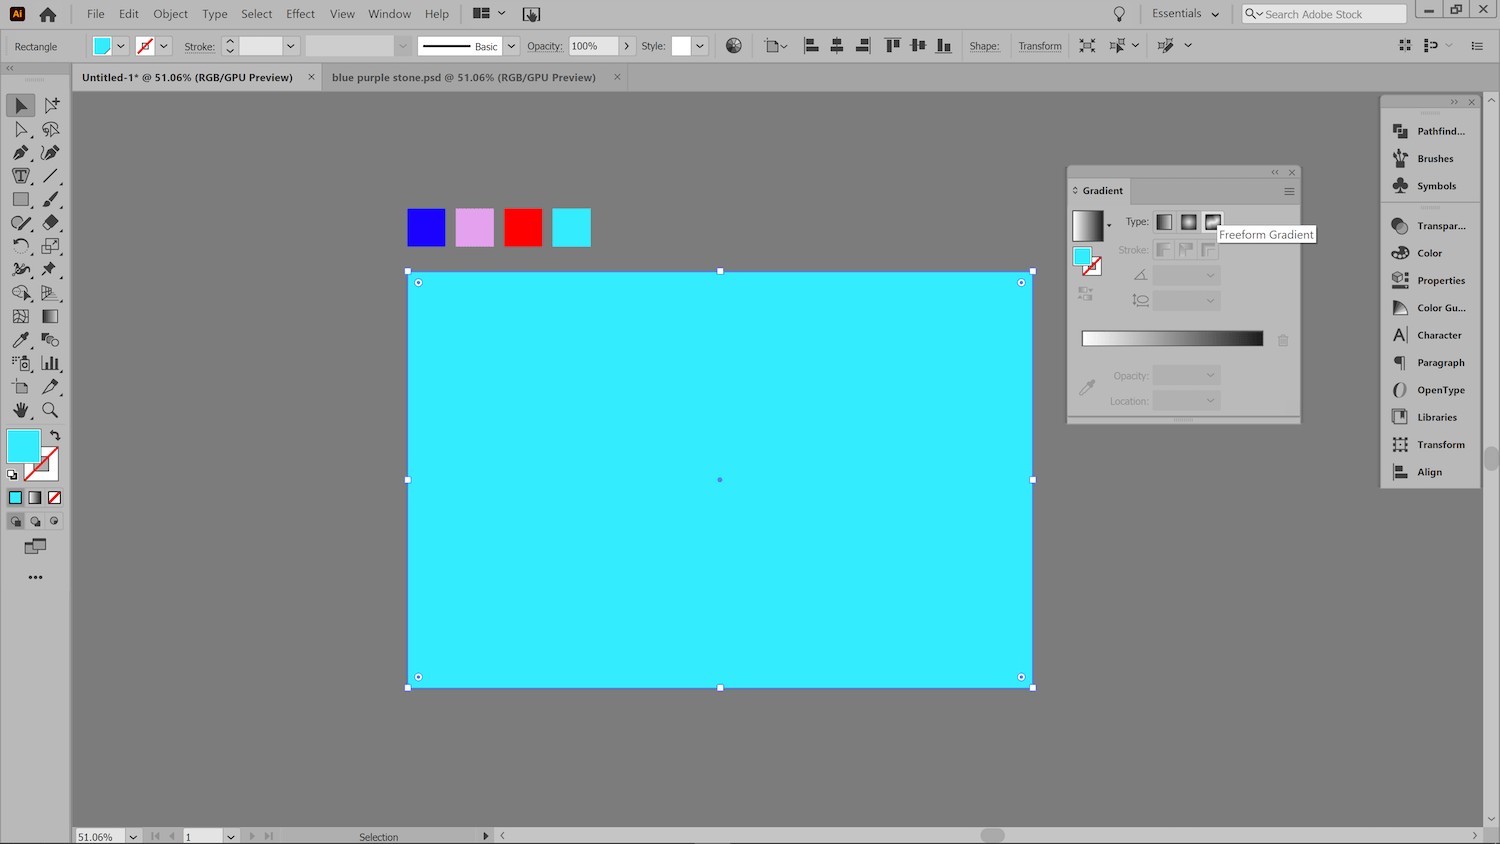The width and height of the screenshot is (1500, 844).
Task: Open the Essentials workspace switcher
Action: 1183,13
